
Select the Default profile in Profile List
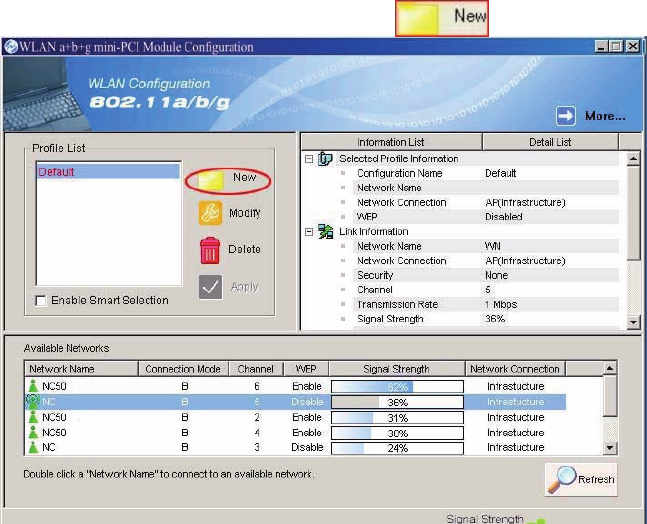pos(109,172)
